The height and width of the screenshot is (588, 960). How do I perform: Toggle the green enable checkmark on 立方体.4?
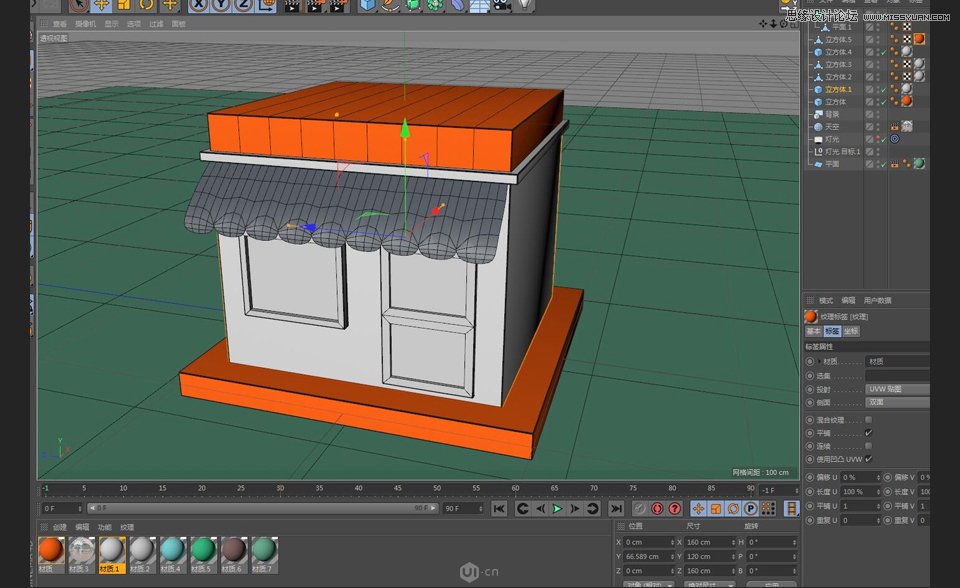(882, 52)
